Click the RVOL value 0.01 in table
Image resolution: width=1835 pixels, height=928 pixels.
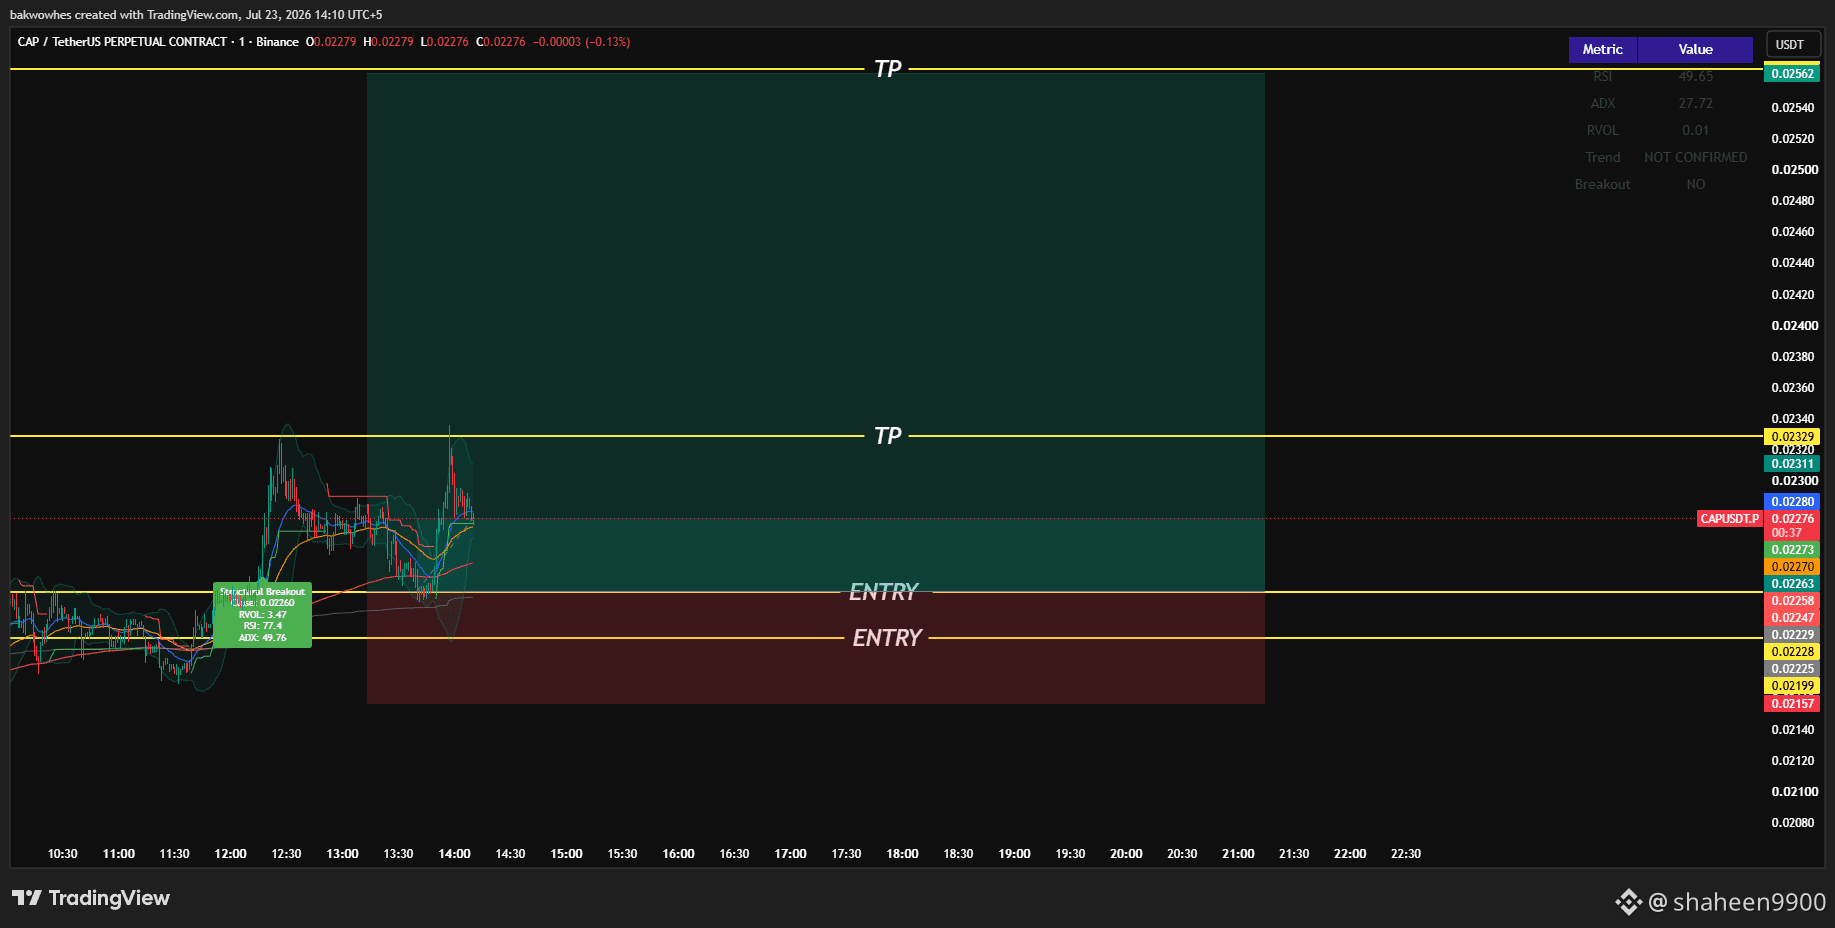(1695, 131)
